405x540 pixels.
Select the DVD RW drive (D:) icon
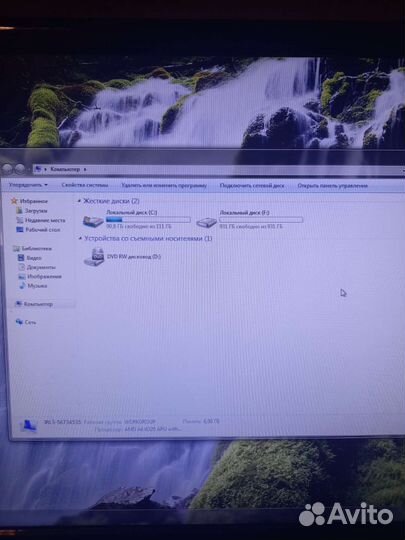[94, 257]
